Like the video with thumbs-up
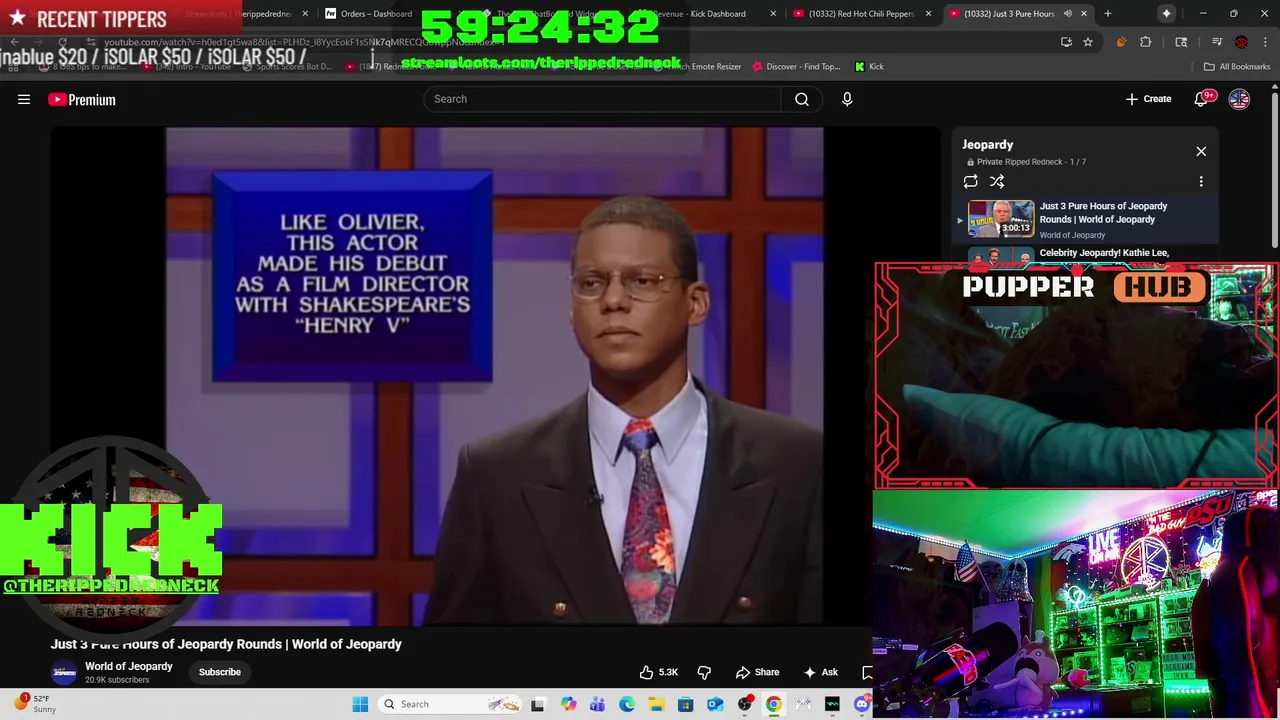1280x720 pixels. (x=659, y=672)
